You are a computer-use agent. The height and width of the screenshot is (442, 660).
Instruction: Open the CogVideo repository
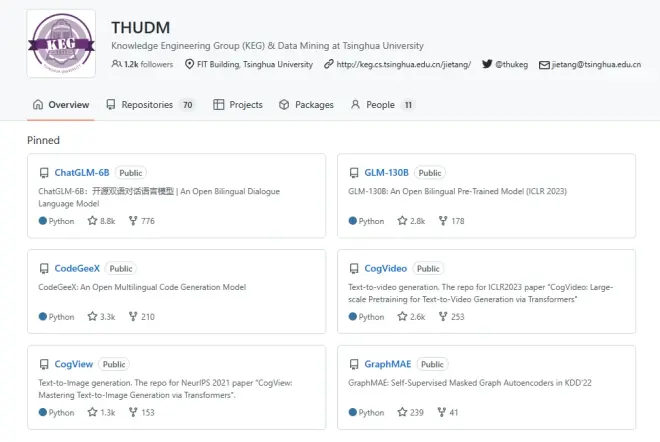click(x=386, y=269)
